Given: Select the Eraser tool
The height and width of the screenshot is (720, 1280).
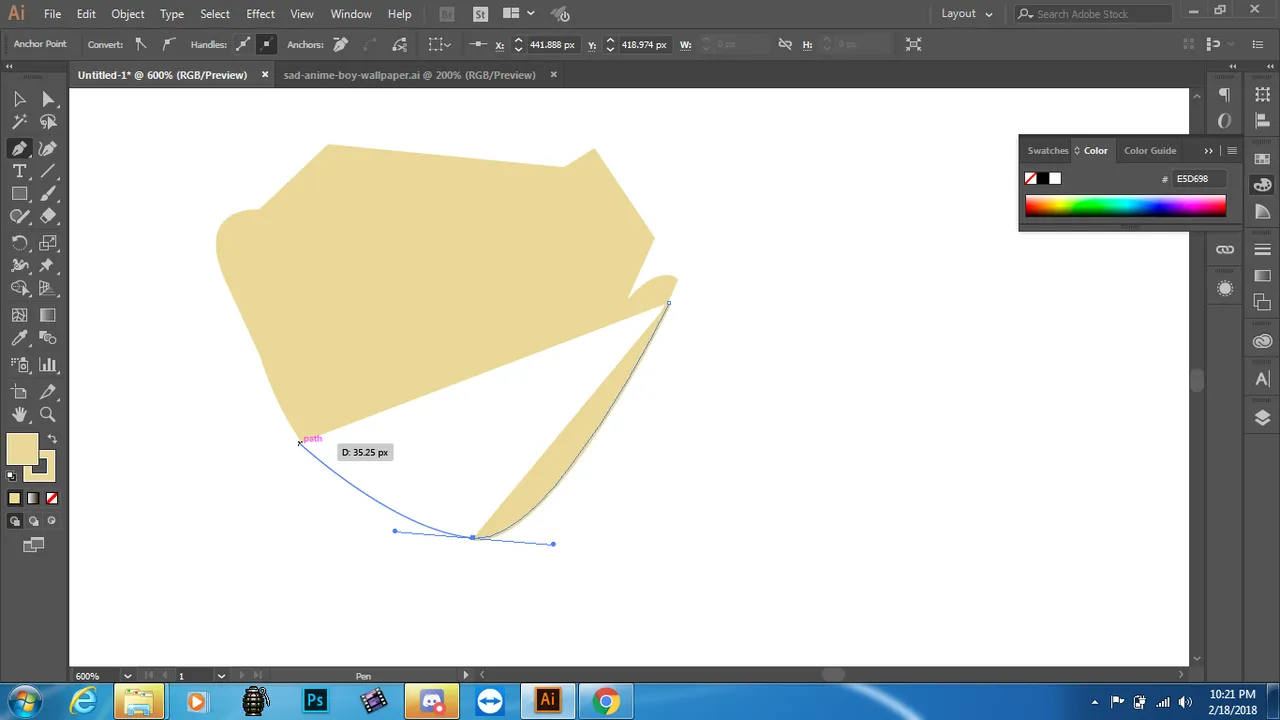Looking at the screenshot, I should [47, 216].
